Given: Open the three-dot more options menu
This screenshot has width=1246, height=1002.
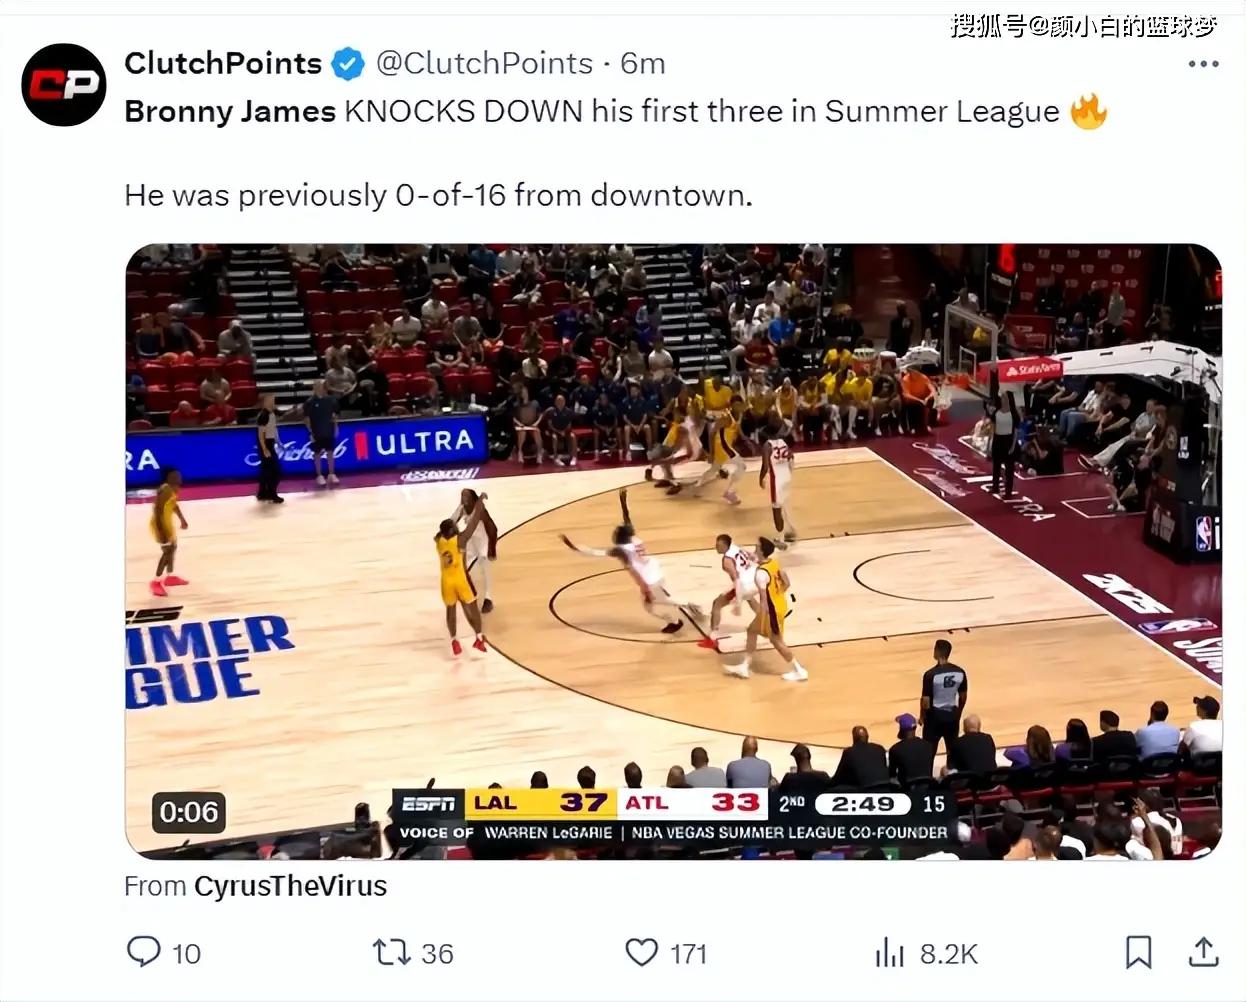Looking at the screenshot, I should pyautogui.click(x=1203, y=63).
